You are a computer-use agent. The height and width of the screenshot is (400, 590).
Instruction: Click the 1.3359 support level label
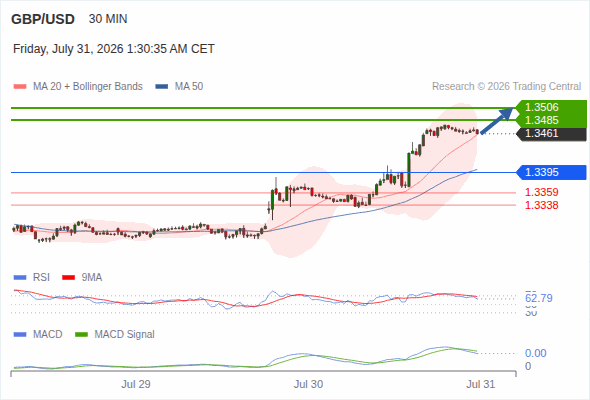(x=541, y=192)
